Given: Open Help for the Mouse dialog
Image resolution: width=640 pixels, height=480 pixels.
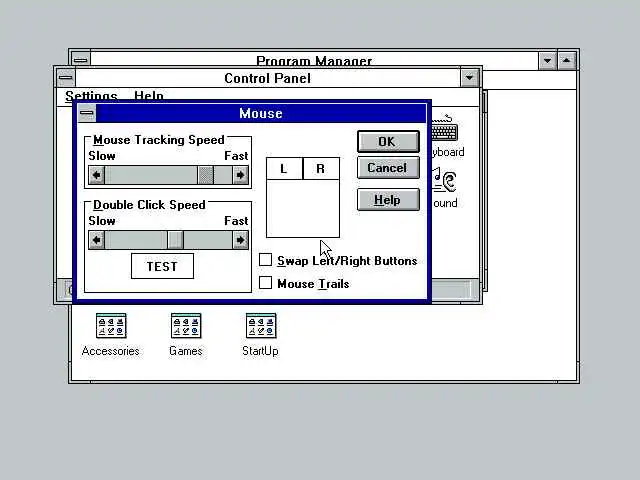Looking at the screenshot, I should tap(388, 200).
